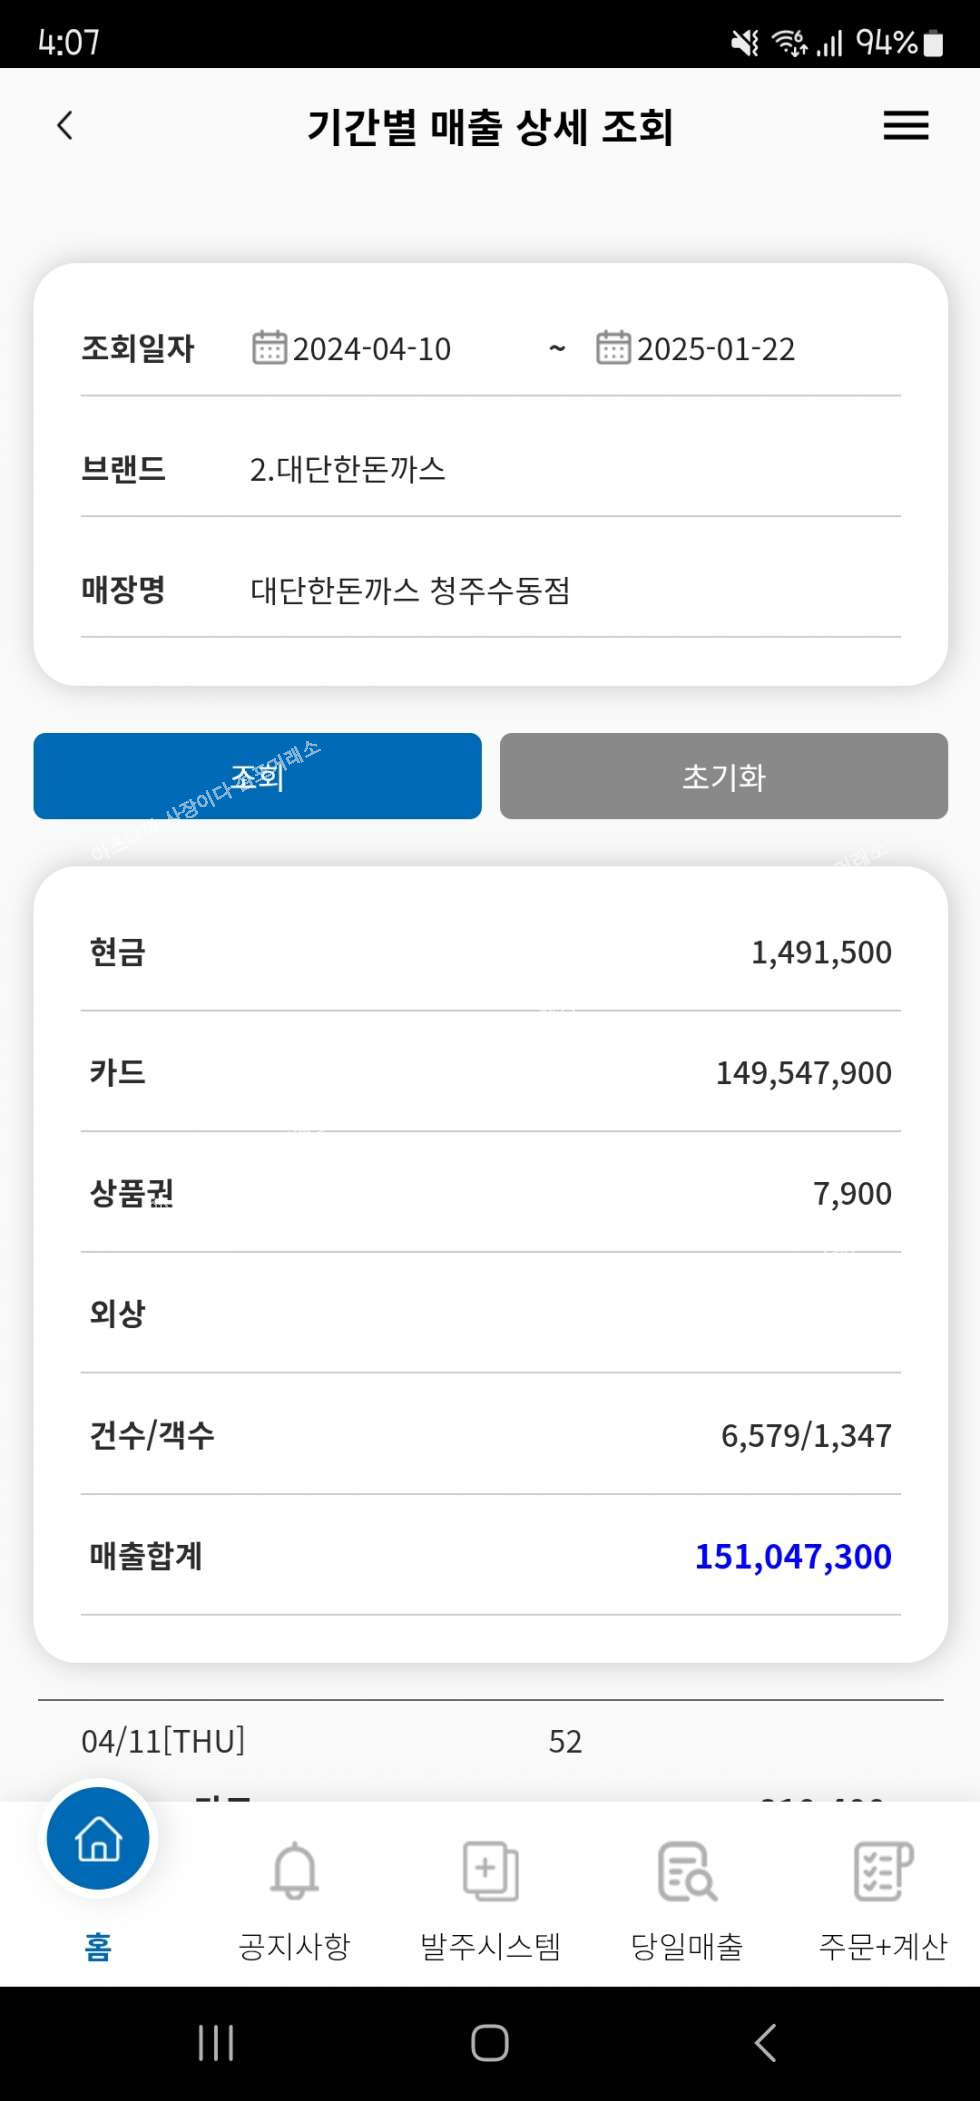Tap the 카드 sales amount row

coord(490,1072)
